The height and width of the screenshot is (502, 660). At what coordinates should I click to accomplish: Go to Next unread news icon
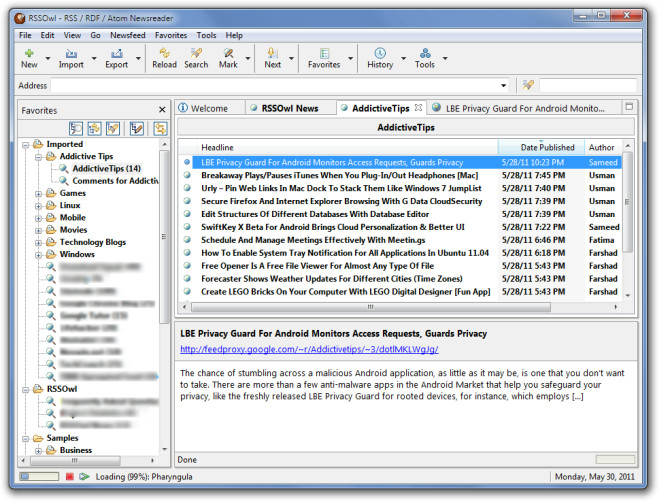pos(272,53)
